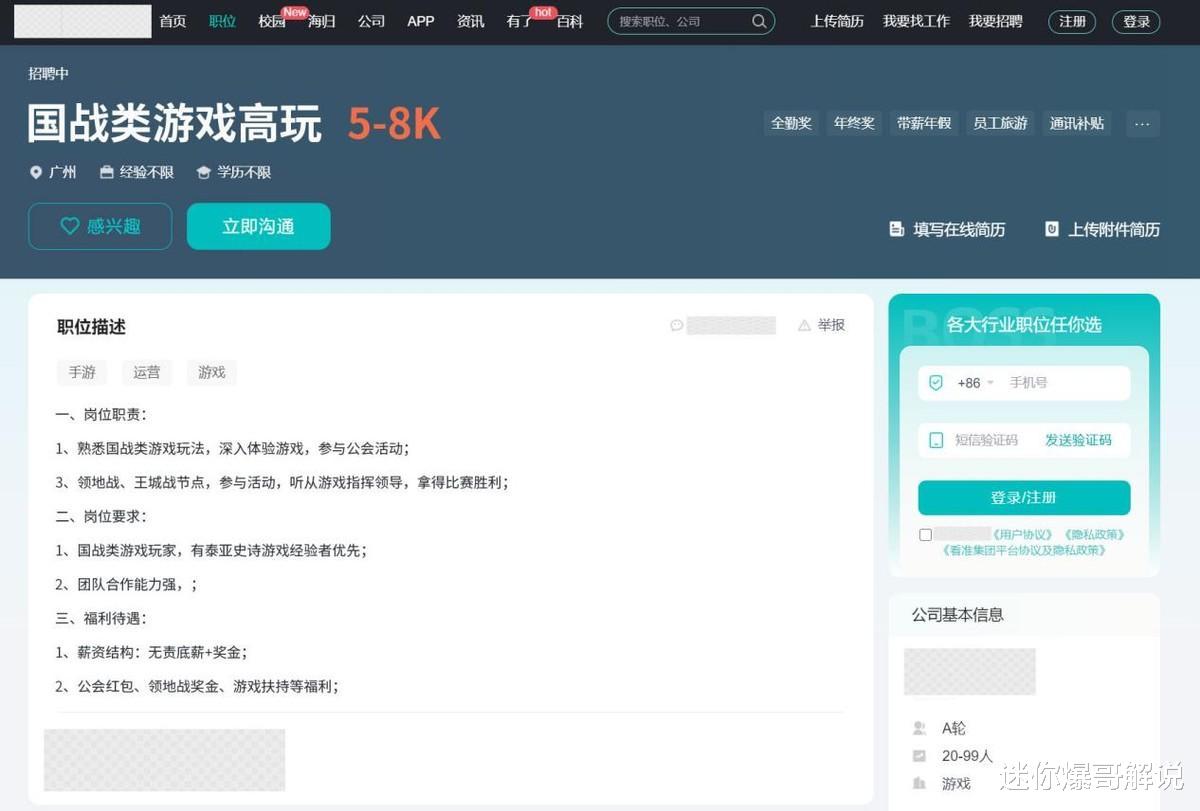Click the warning icon next to 举报
Image resolution: width=1200 pixels, height=811 pixels.
(x=805, y=324)
